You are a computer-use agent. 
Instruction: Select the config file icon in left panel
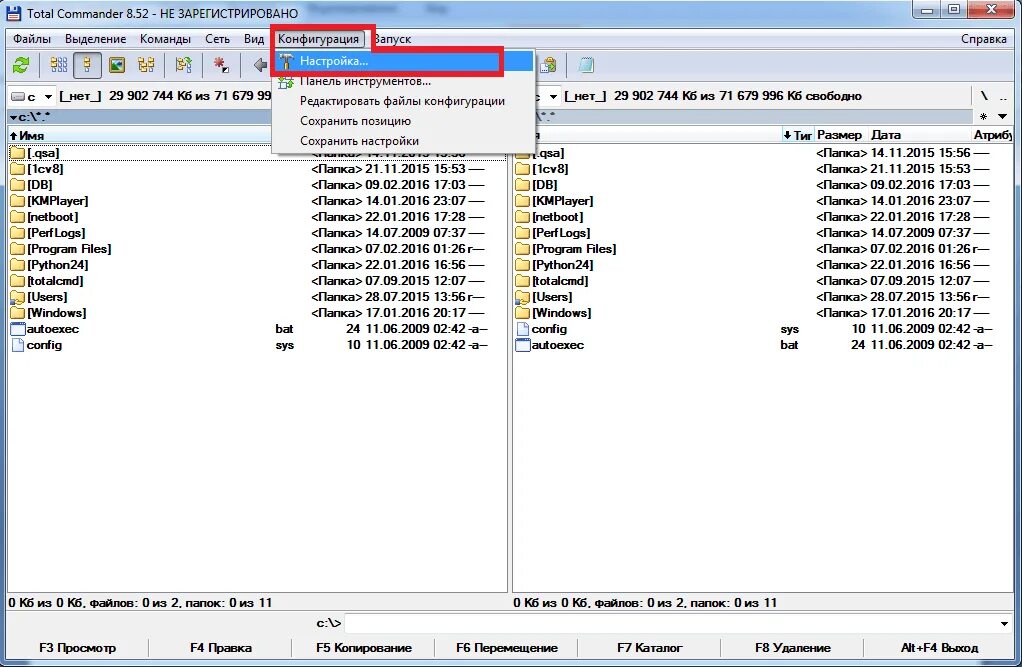[18, 345]
